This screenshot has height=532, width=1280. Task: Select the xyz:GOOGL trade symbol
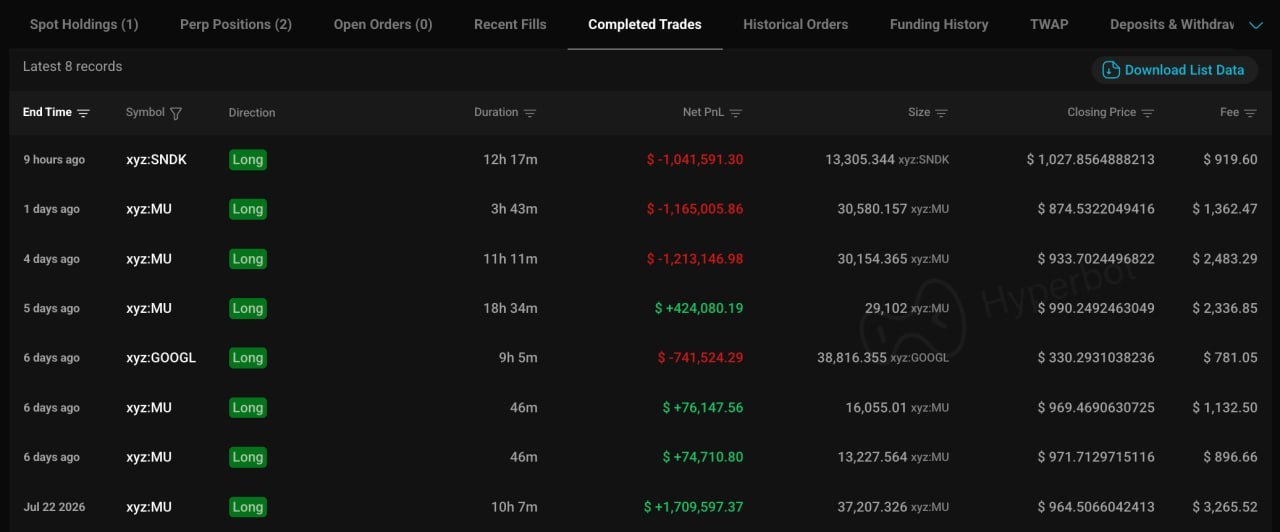tap(161, 358)
